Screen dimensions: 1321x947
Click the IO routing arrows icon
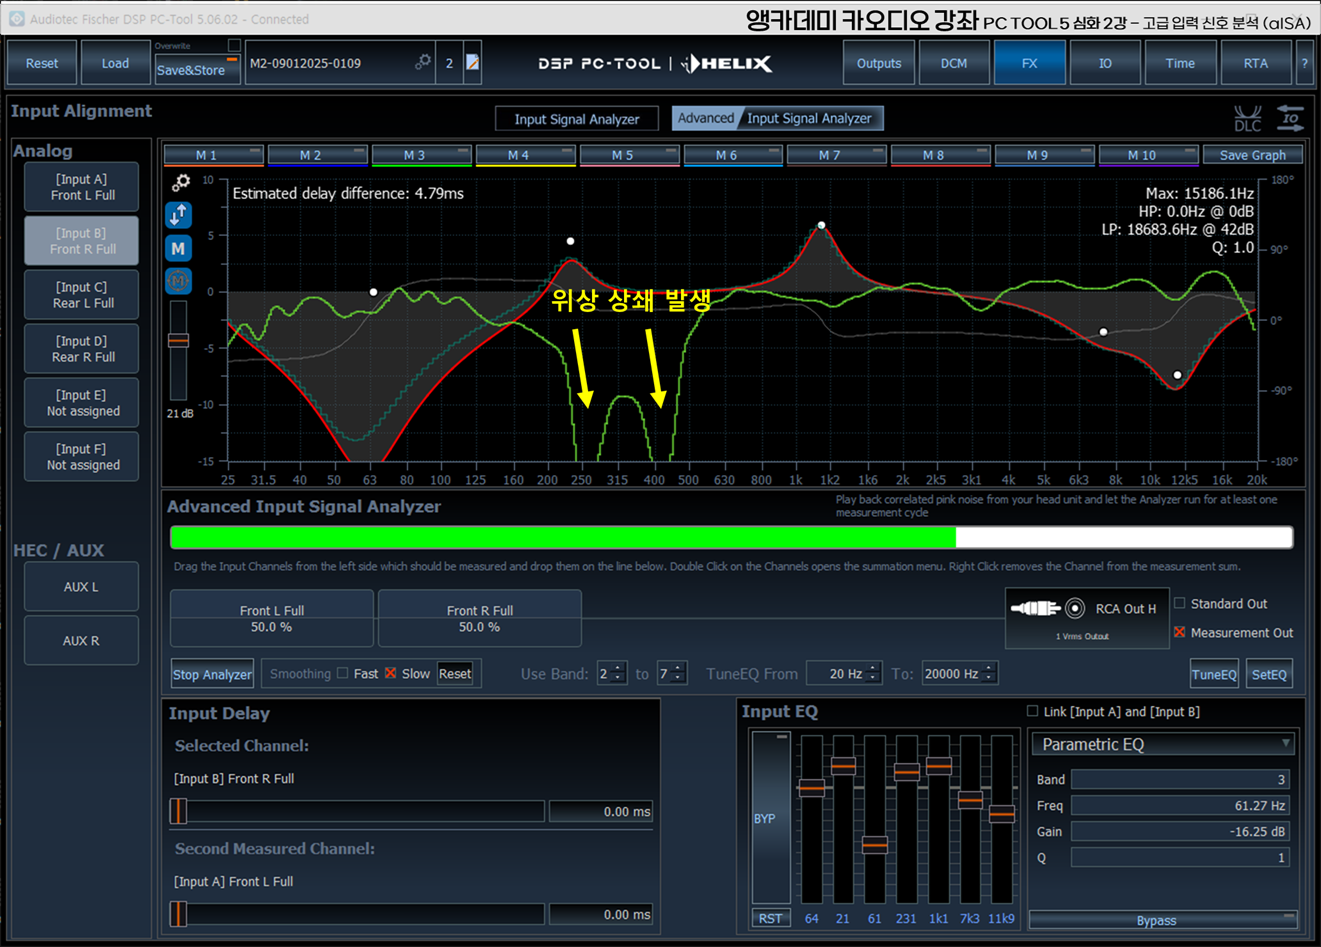[x=1291, y=118]
